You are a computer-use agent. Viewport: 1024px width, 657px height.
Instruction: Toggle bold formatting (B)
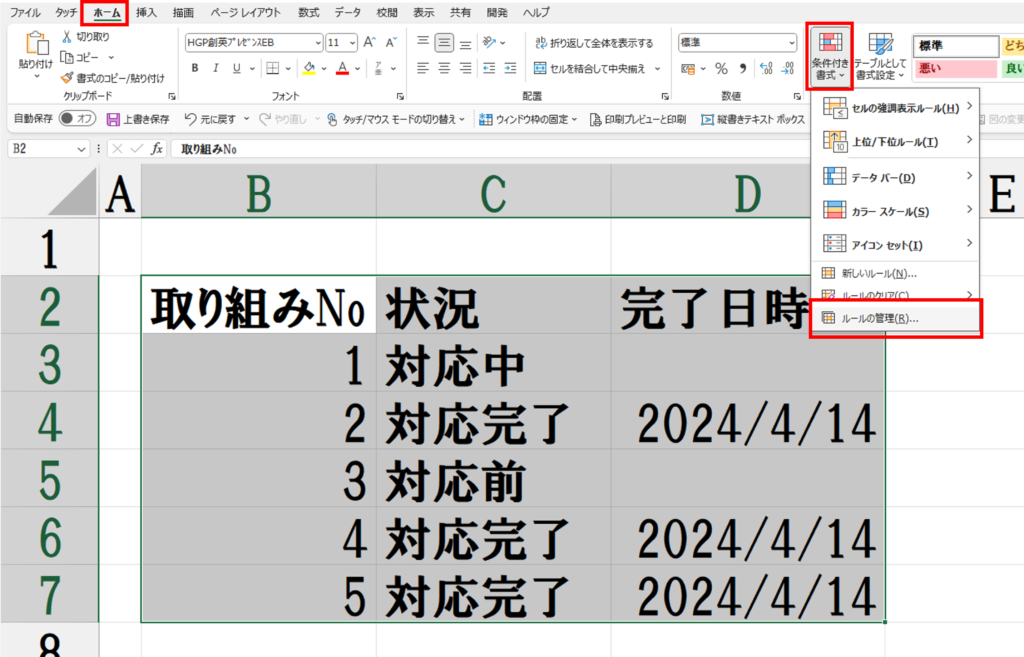click(x=195, y=68)
